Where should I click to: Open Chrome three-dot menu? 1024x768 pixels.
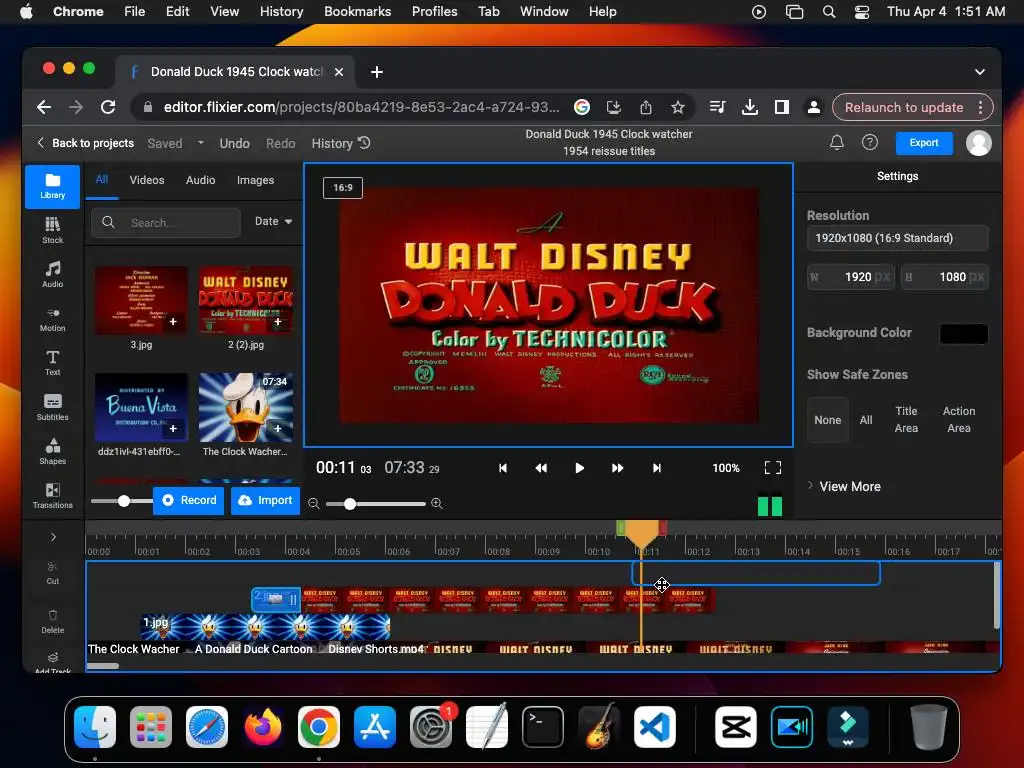click(980, 107)
